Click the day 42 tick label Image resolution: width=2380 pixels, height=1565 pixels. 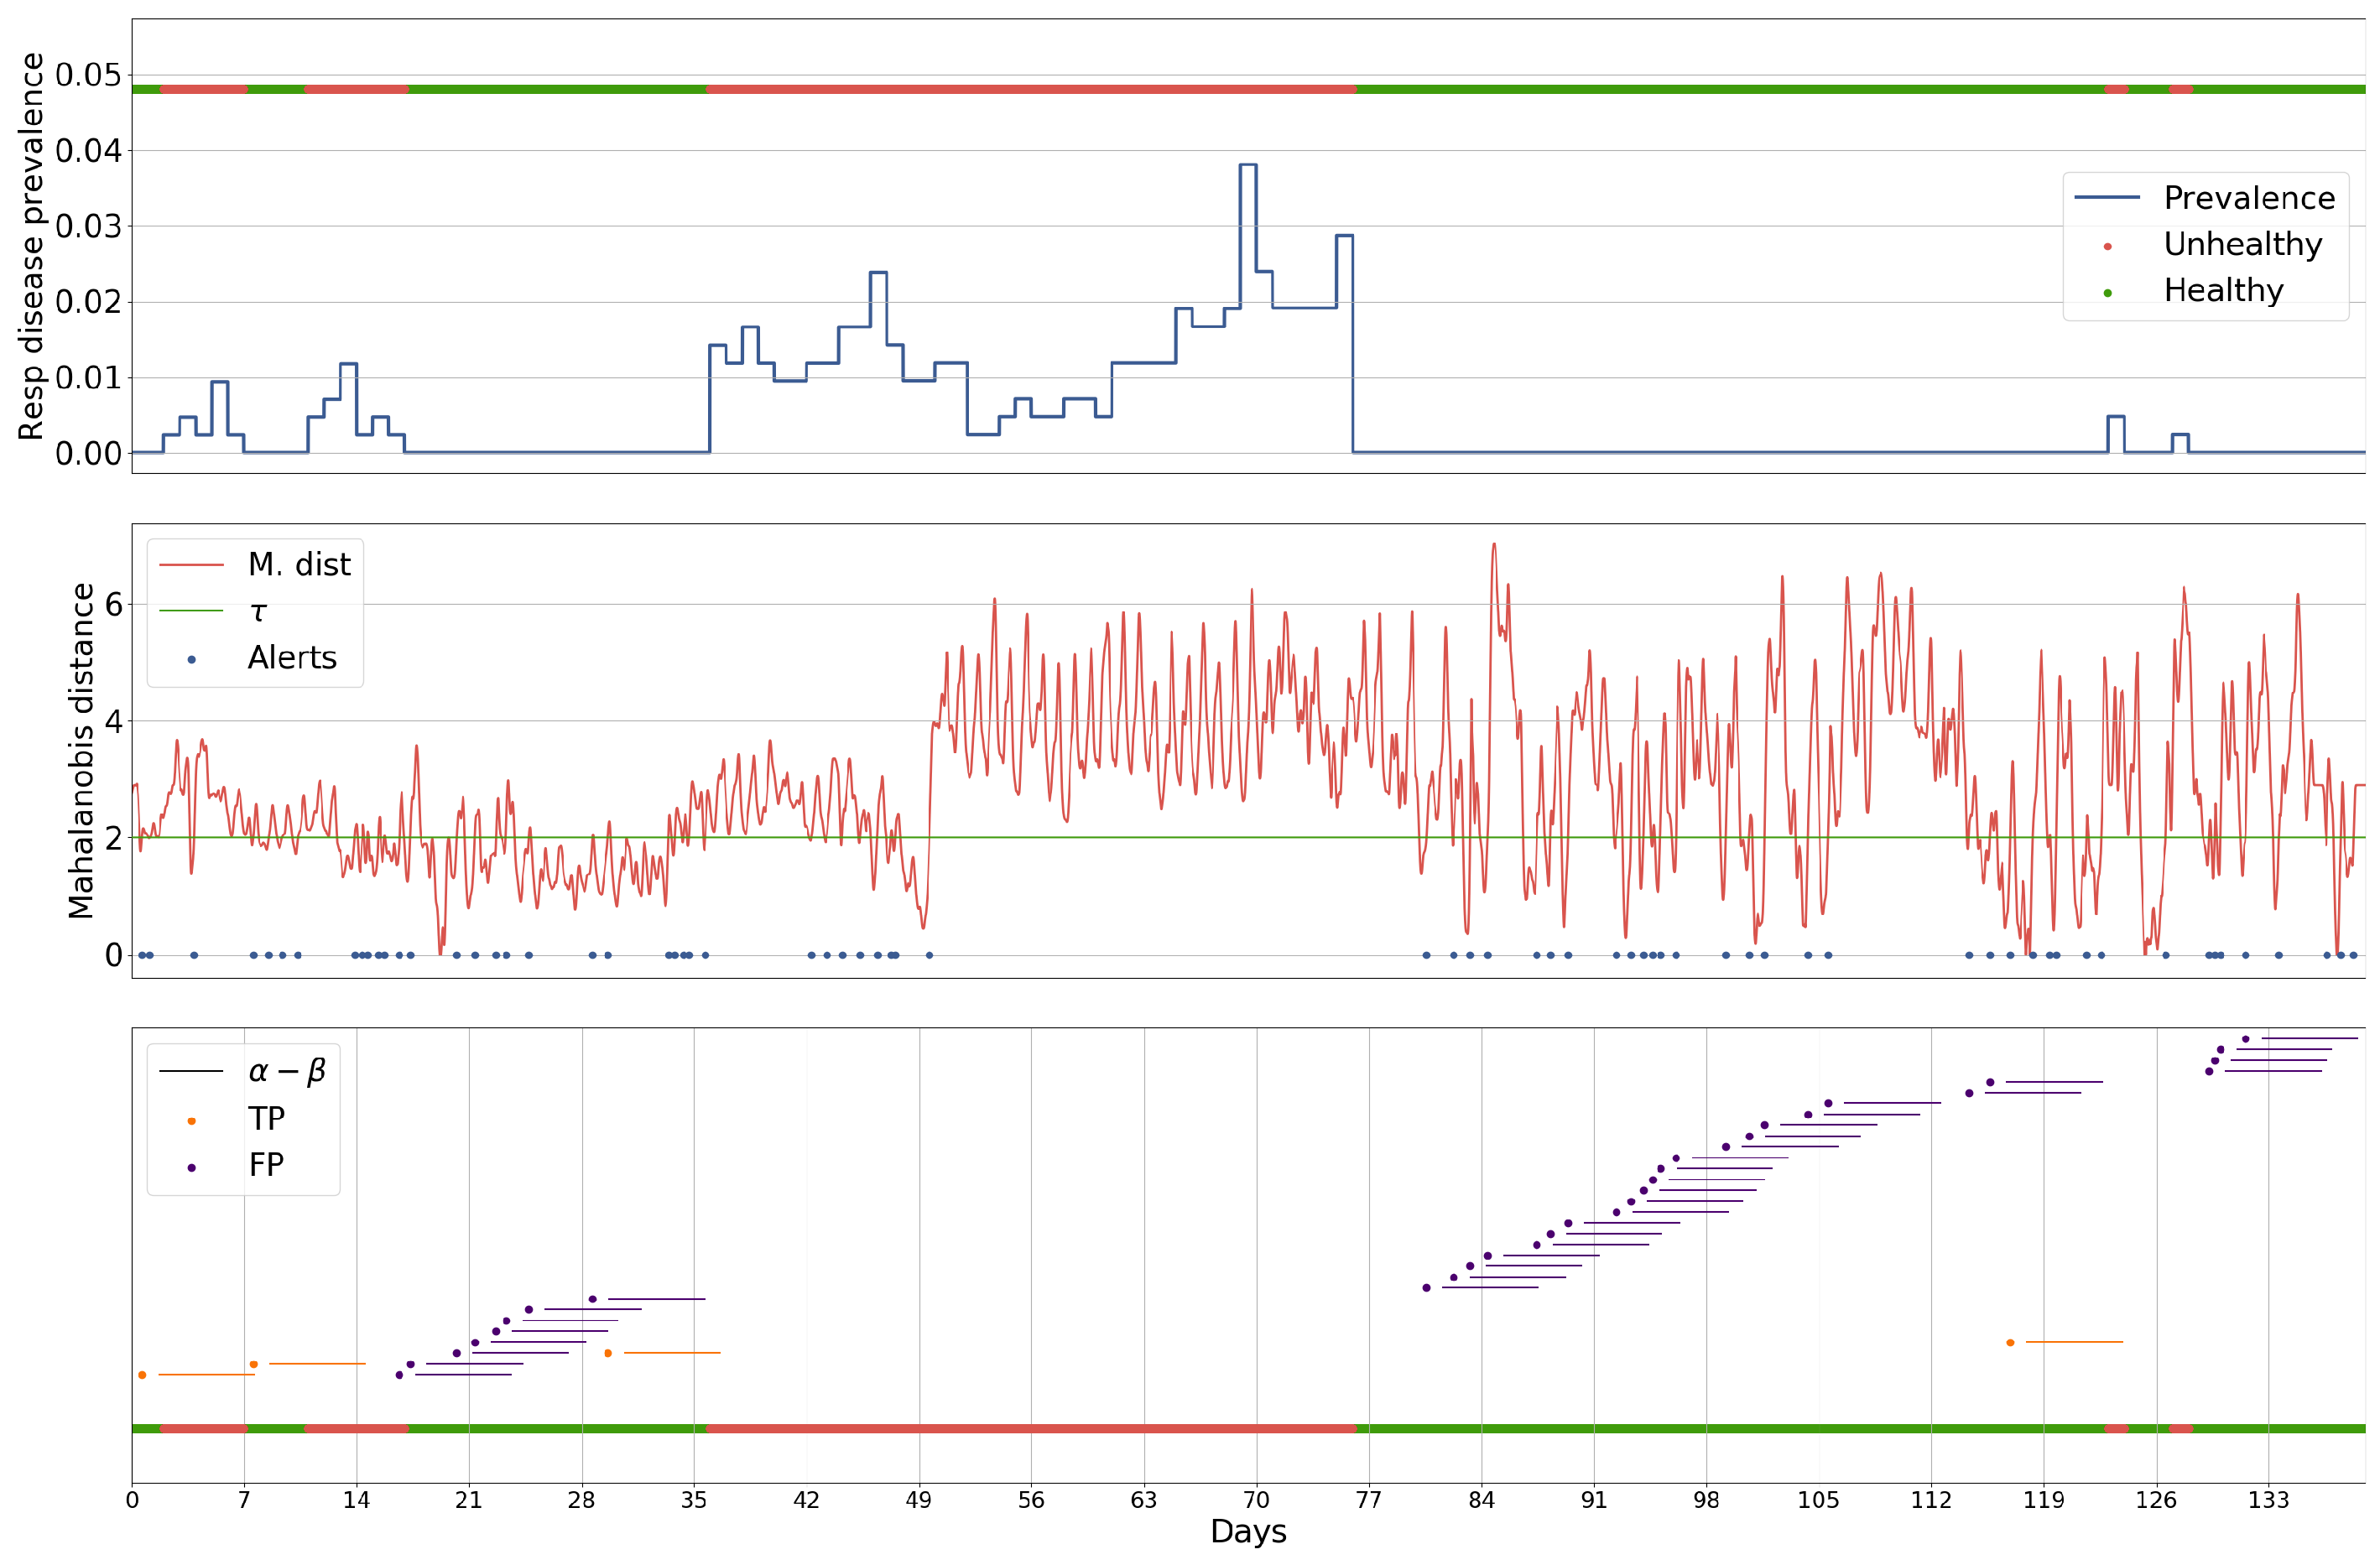pyautogui.click(x=806, y=1500)
